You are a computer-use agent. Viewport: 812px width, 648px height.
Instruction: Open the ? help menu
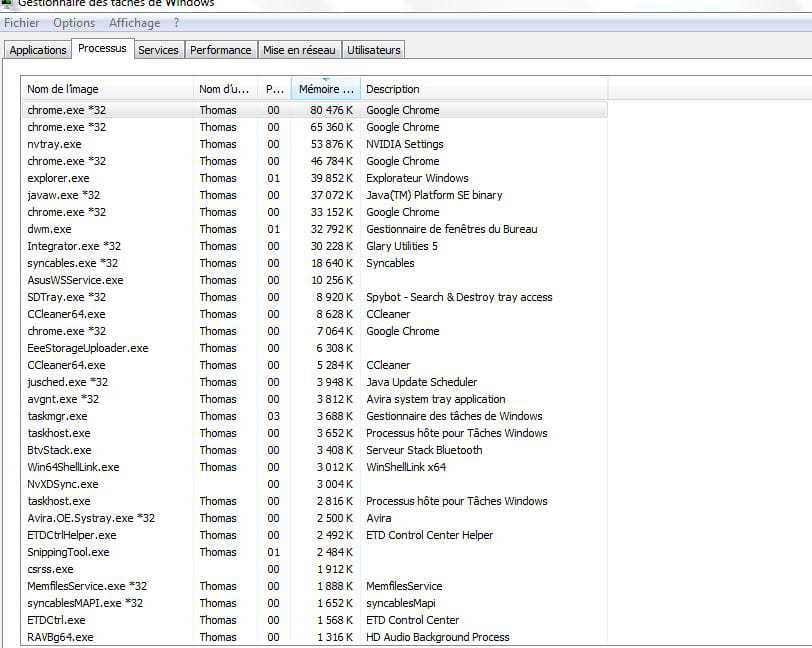tap(177, 23)
